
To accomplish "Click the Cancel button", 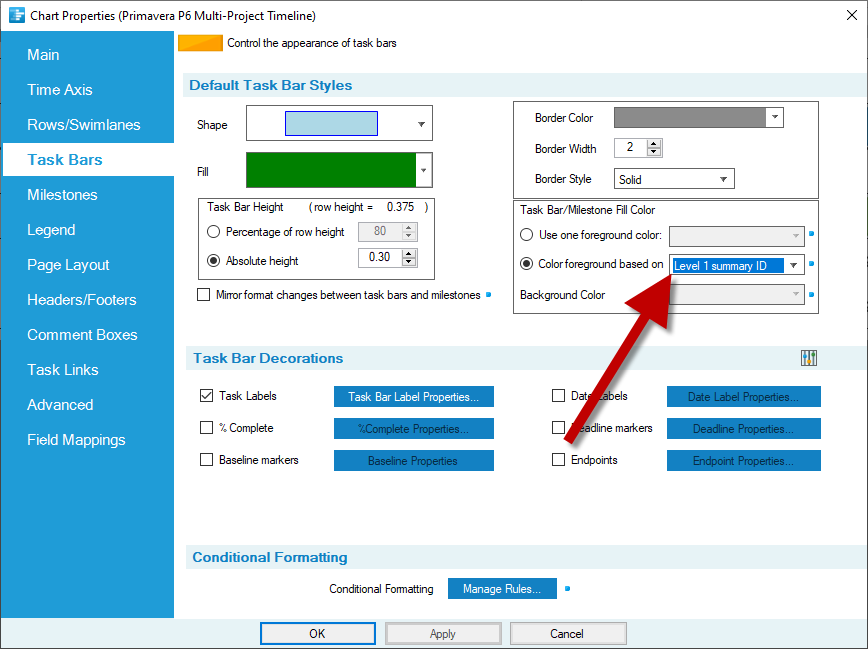I will coord(567,633).
